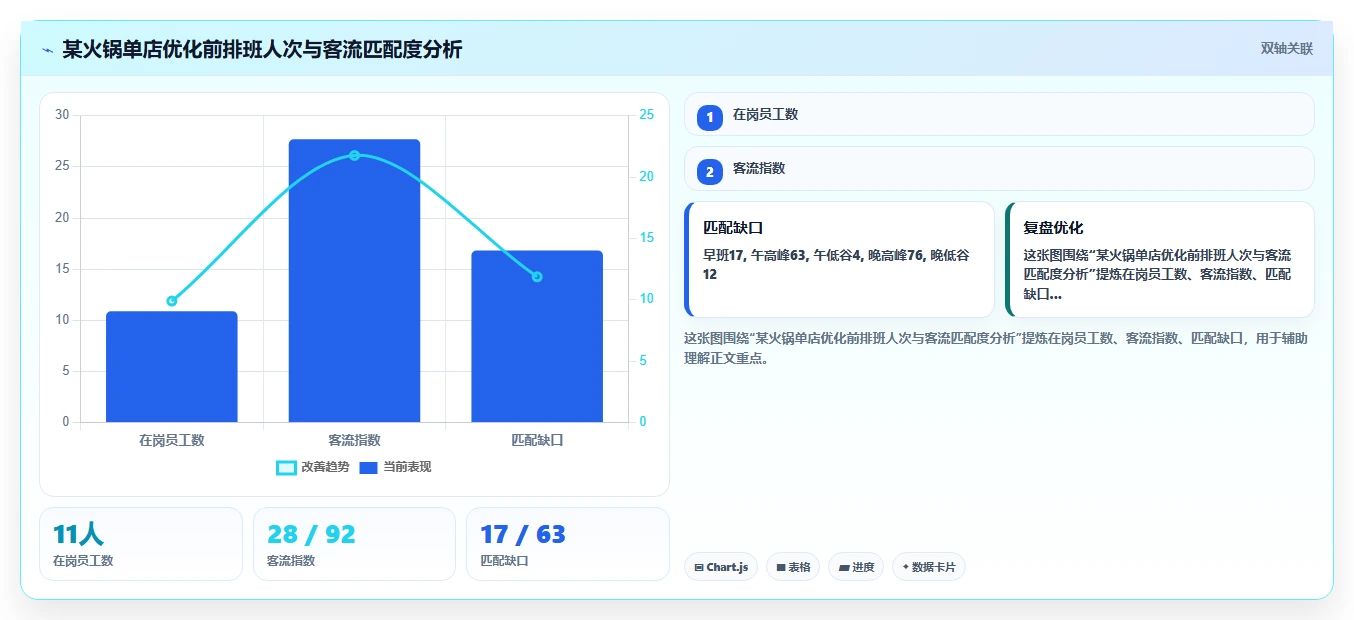
Task: Click the trend line point above 匹配缺口
Action: pos(537,276)
